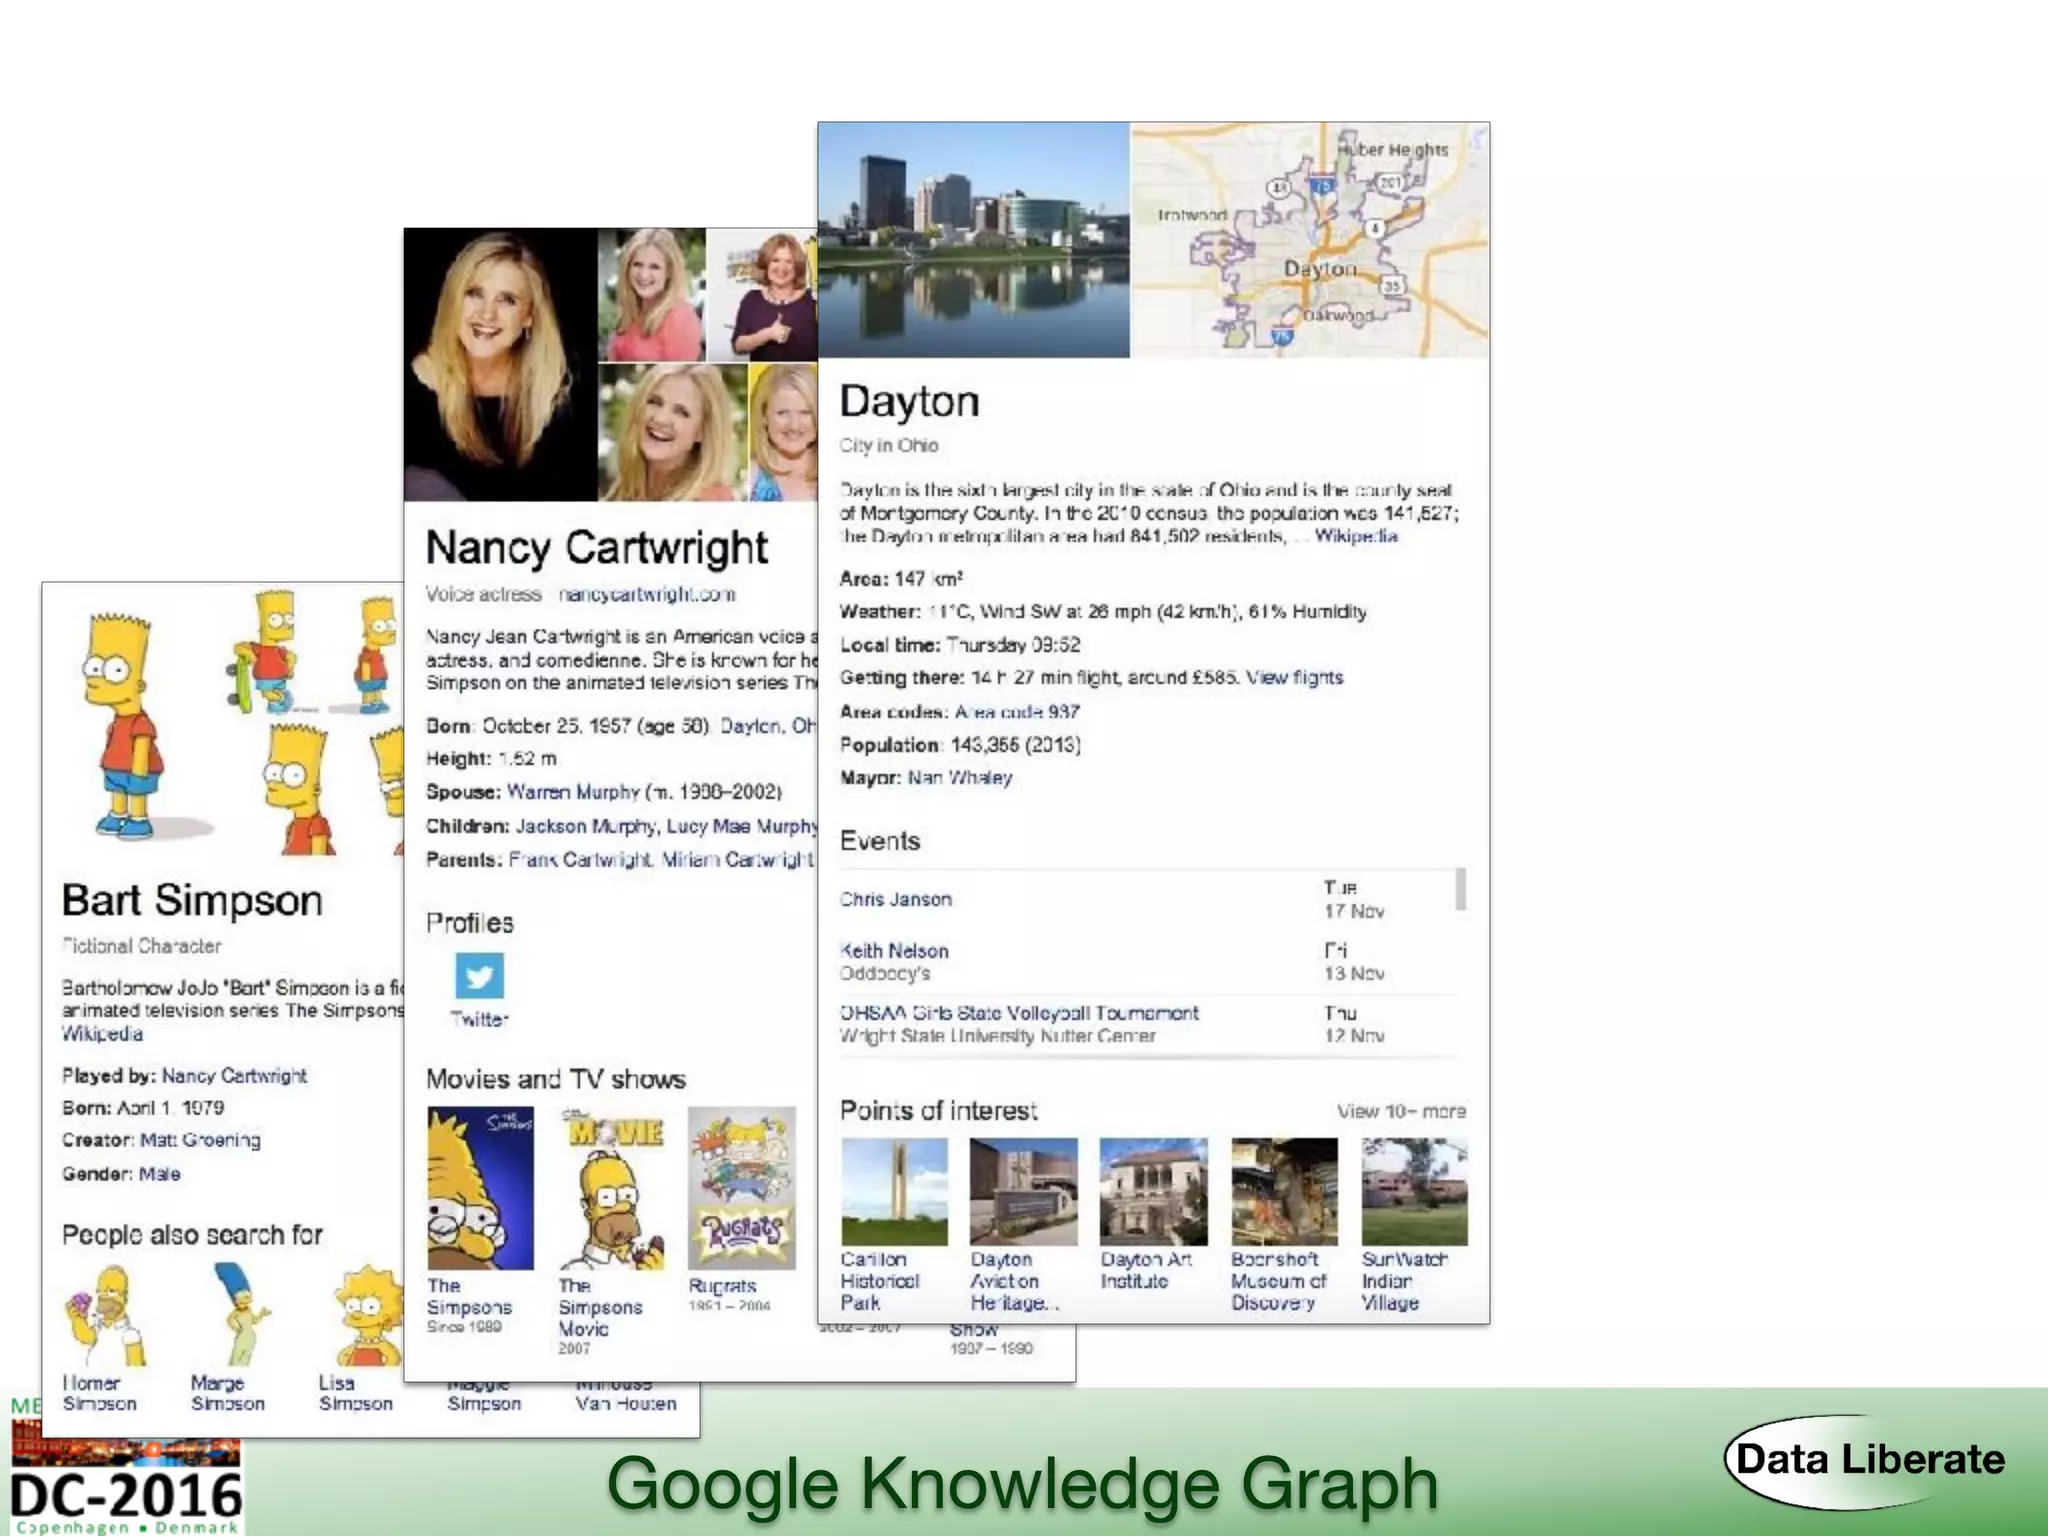Open OHSAA Girls State Volleyball Tournament event
This screenshot has height=1536, width=2048.
pos(1019,1013)
